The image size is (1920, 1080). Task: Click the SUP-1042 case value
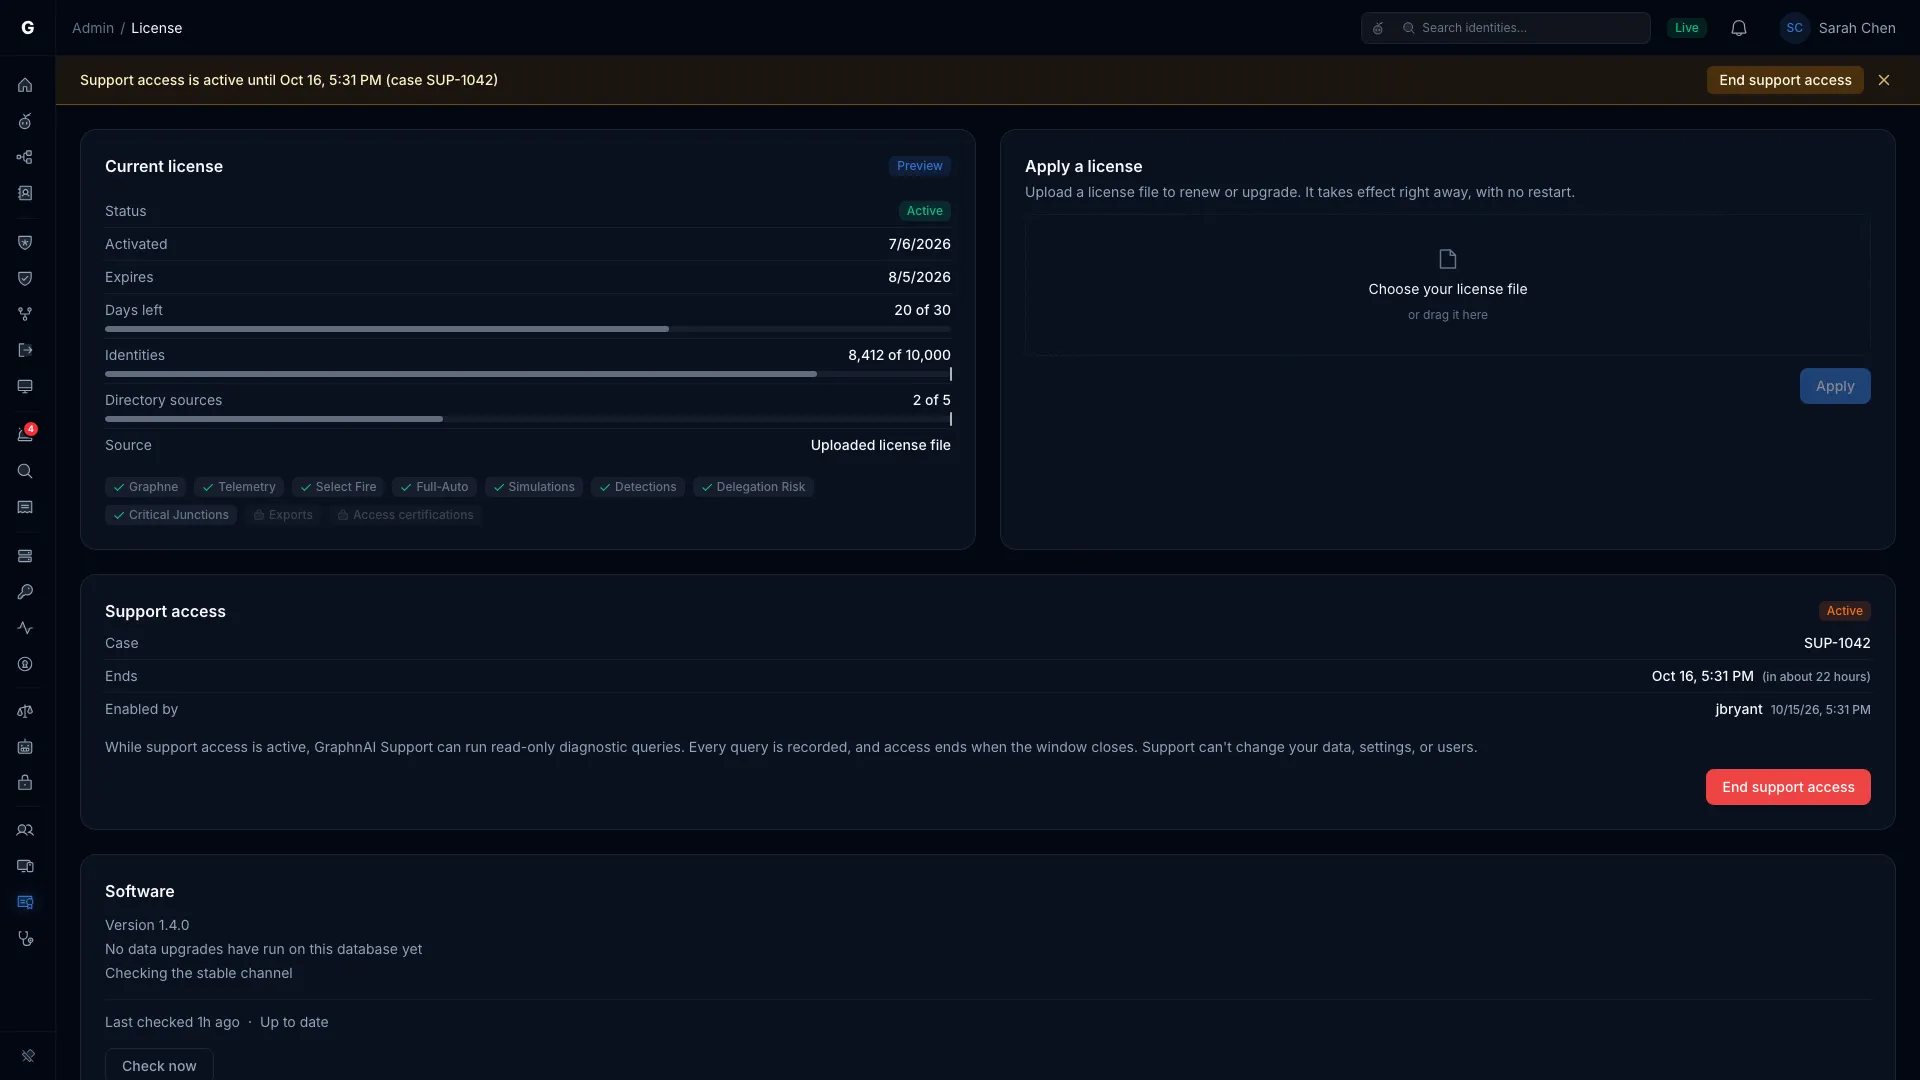1837,643
